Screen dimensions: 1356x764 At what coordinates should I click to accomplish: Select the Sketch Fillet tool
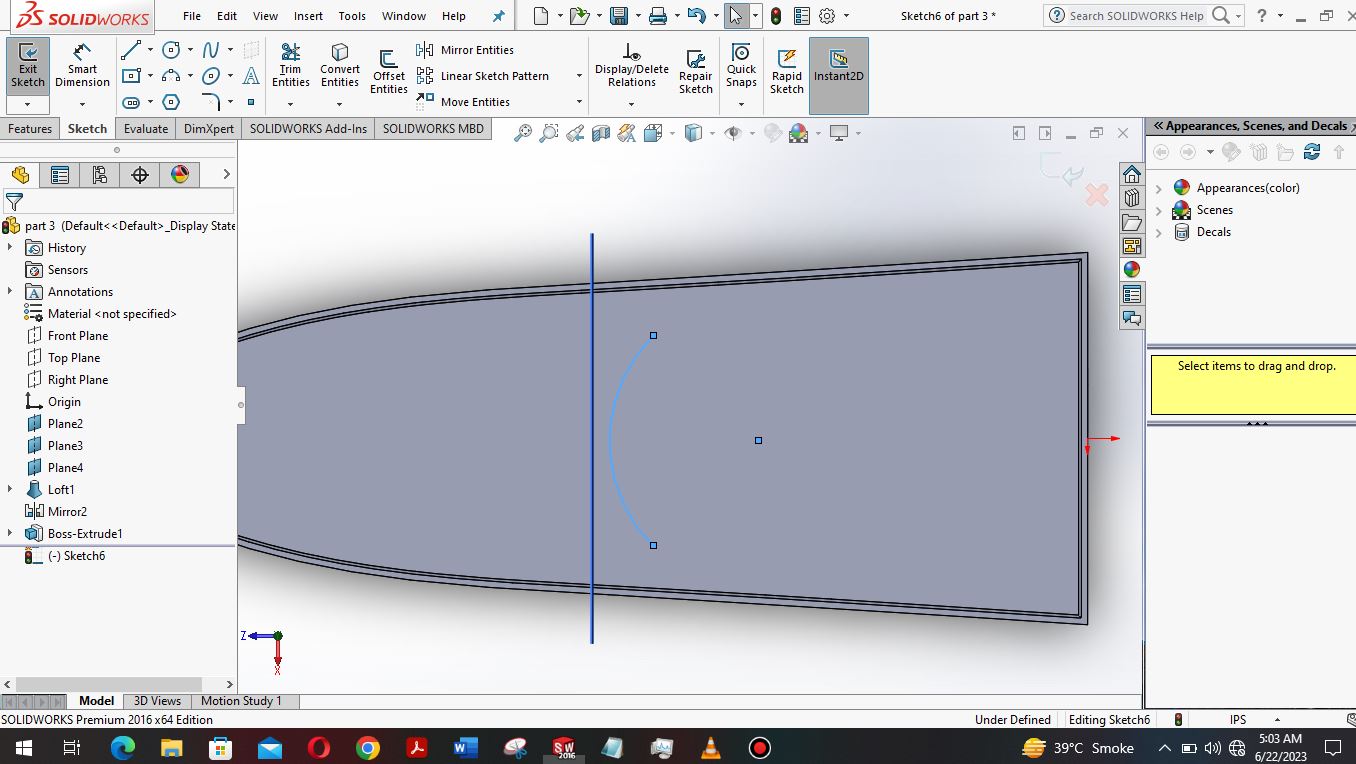tap(211, 102)
